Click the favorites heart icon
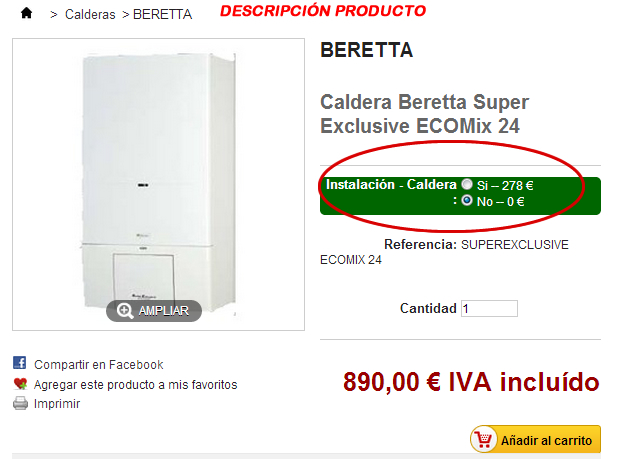 pyautogui.click(x=20, y=384)
